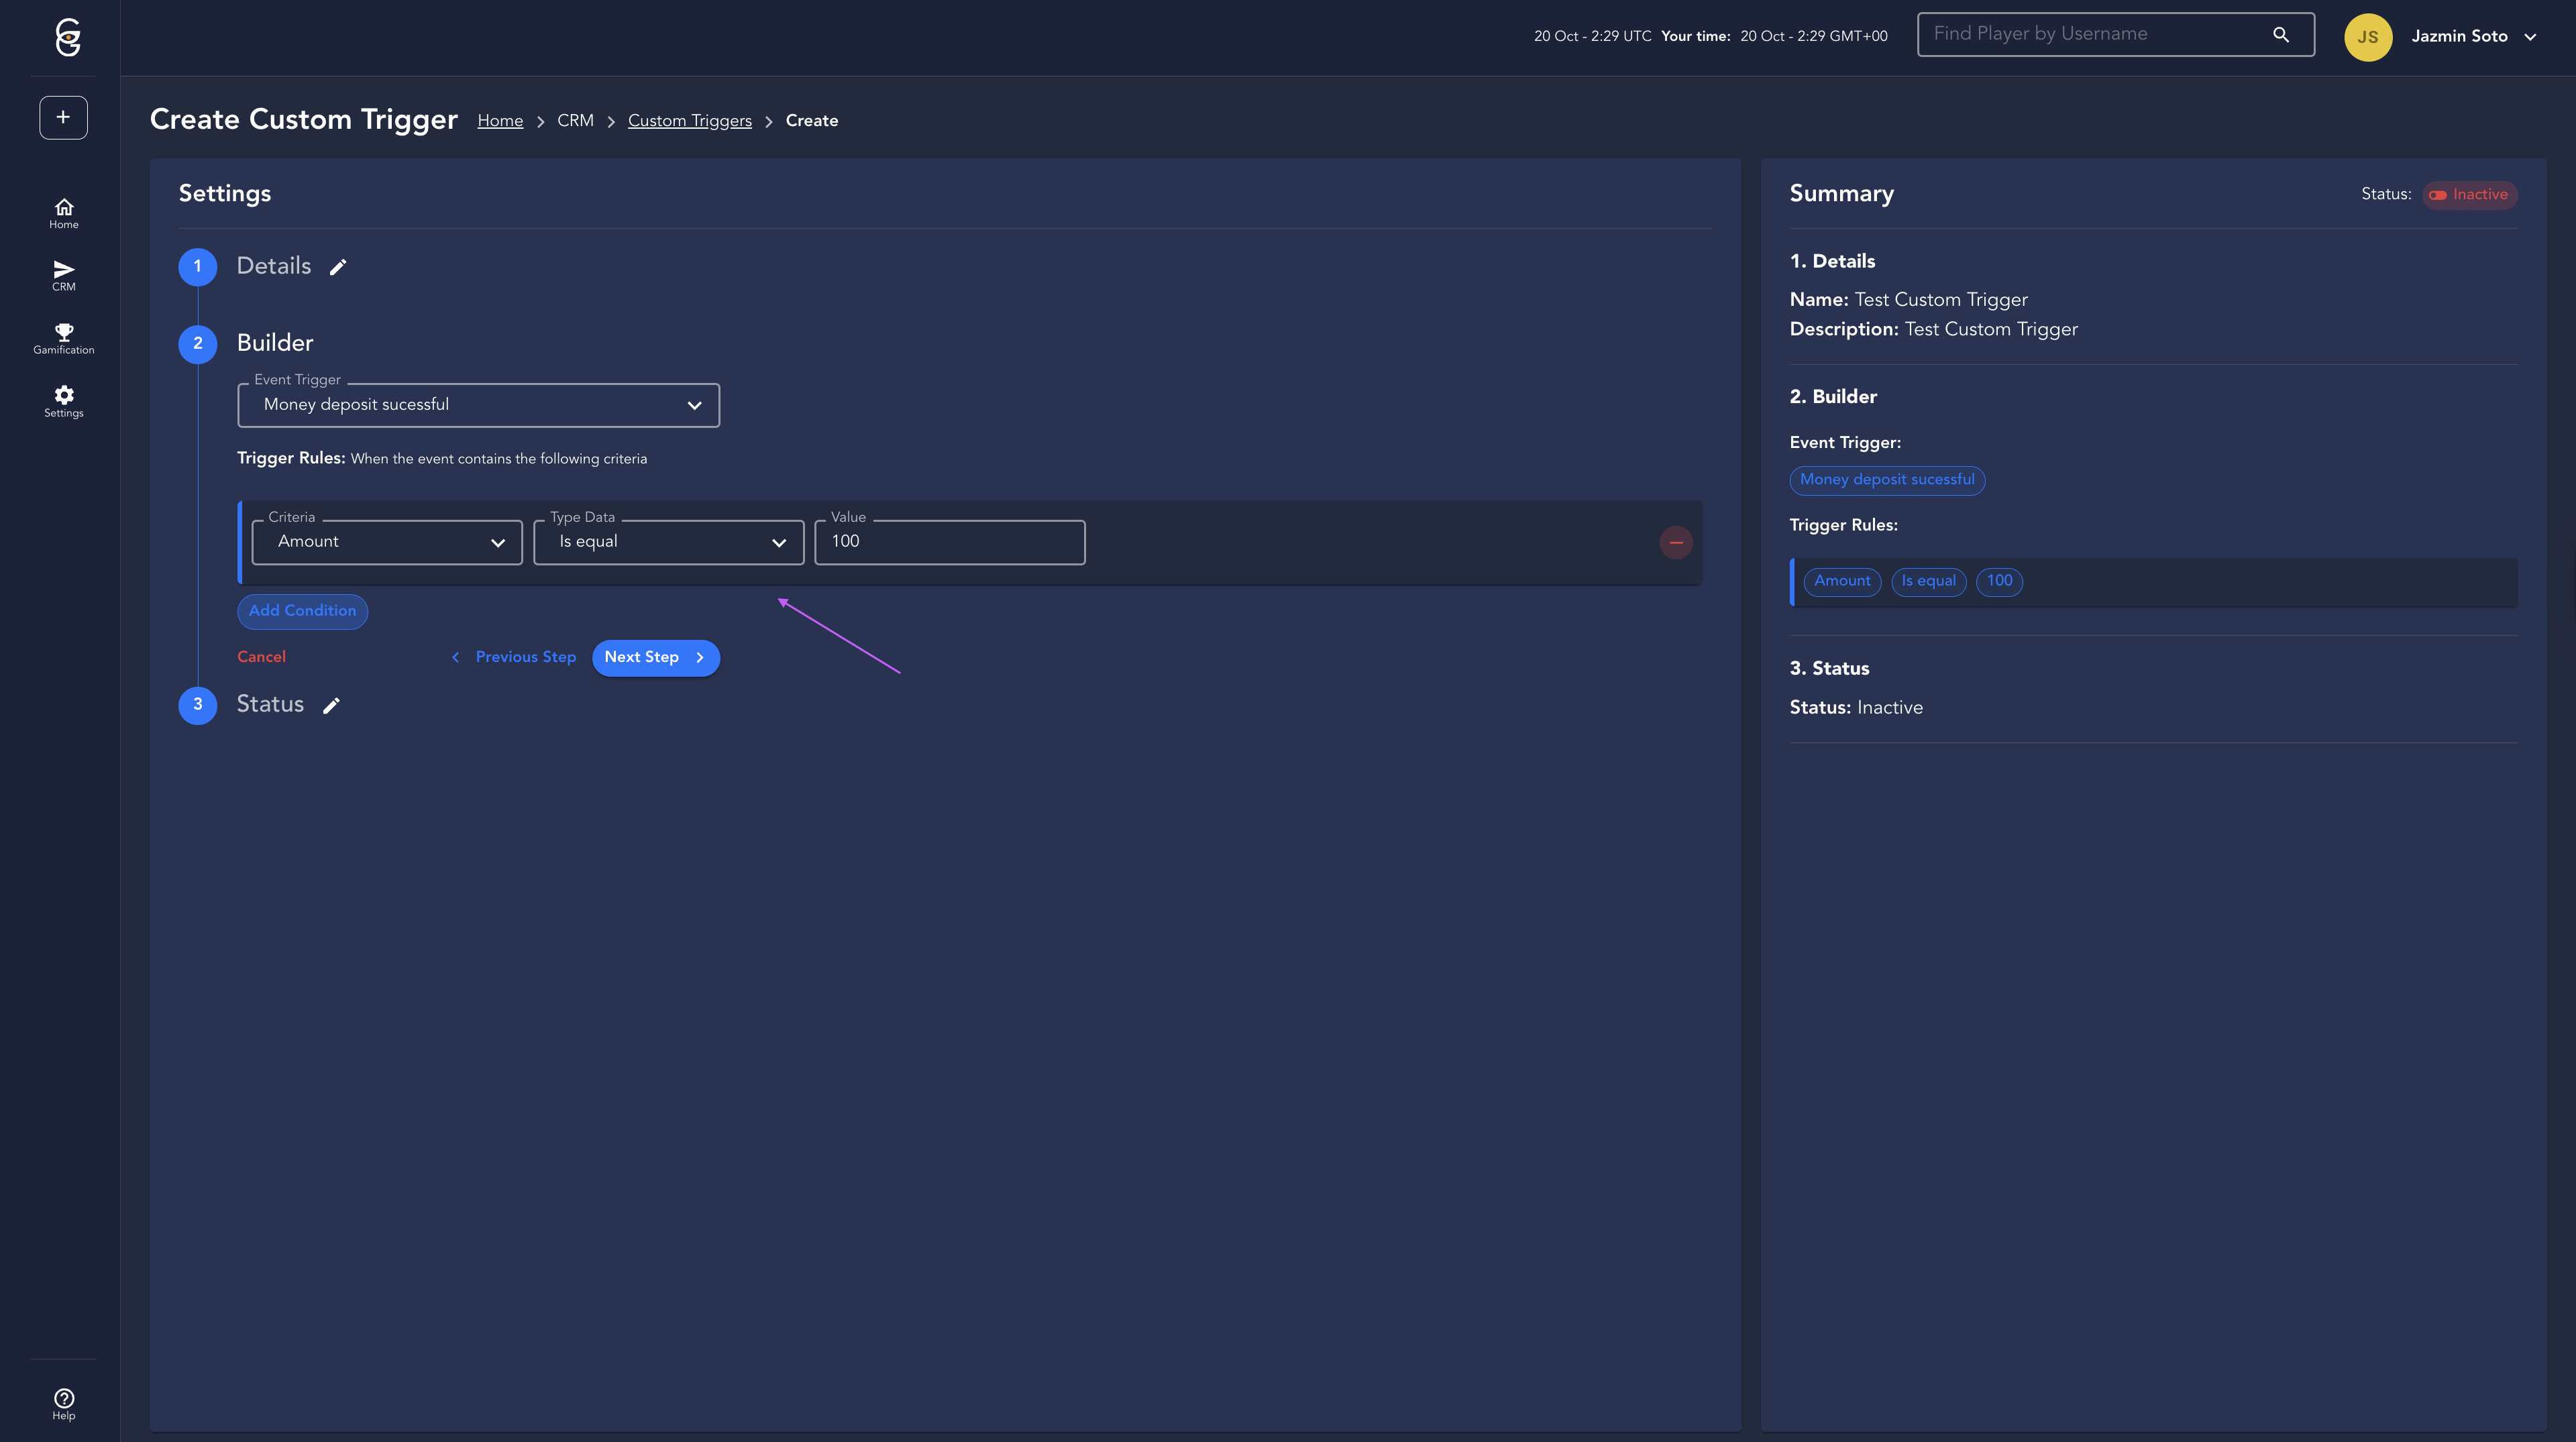
Task: Click the plus quick-add button
Action: click(x=63, y=117)
